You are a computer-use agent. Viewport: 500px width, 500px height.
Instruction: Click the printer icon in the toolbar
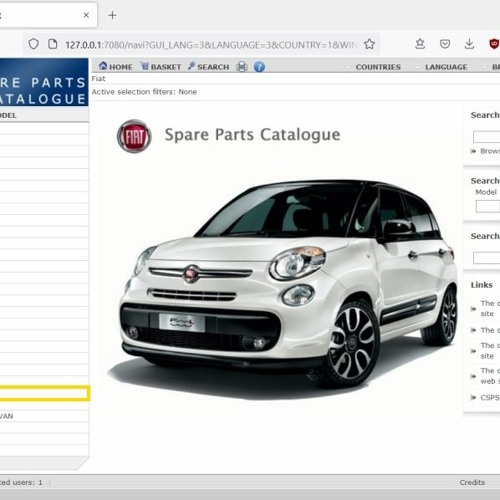tap(242, 67)
